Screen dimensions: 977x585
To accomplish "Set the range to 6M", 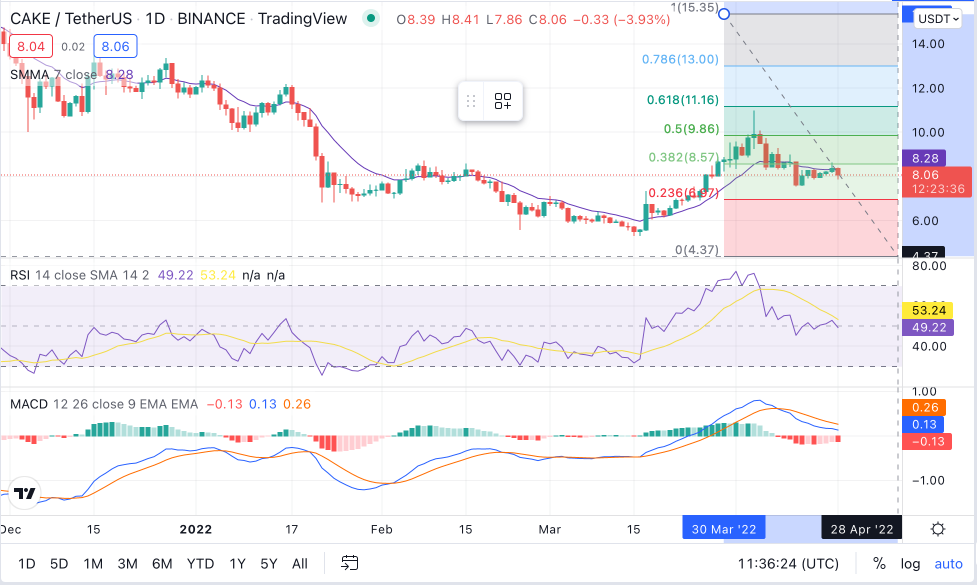I will (162, 564).
